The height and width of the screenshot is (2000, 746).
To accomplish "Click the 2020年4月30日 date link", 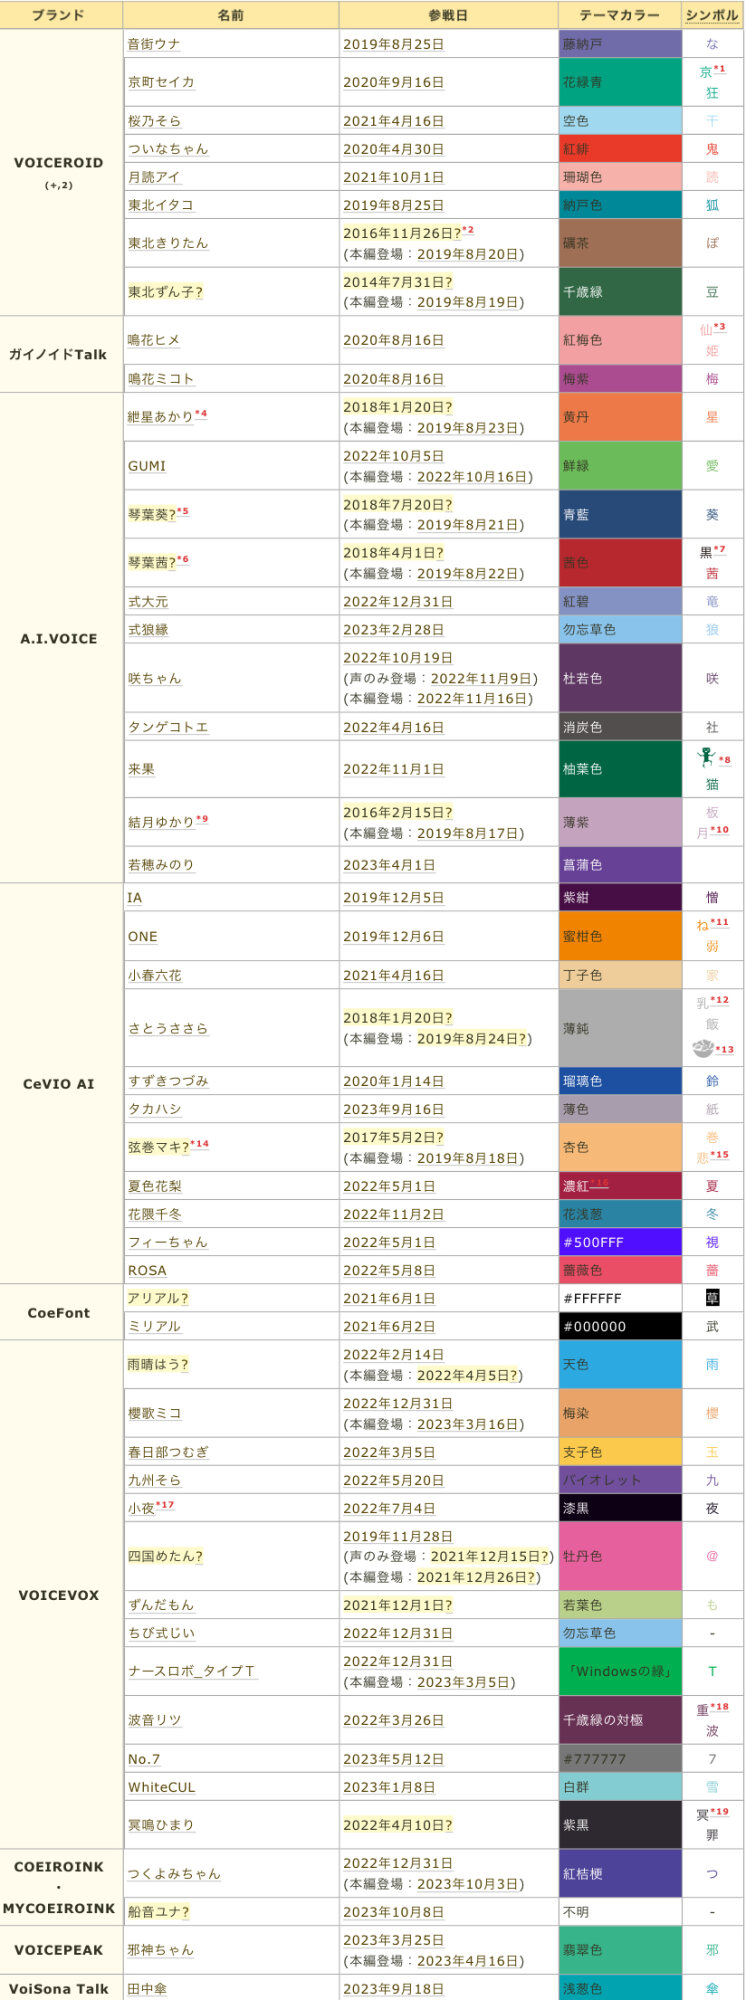I will click(393, 149).
